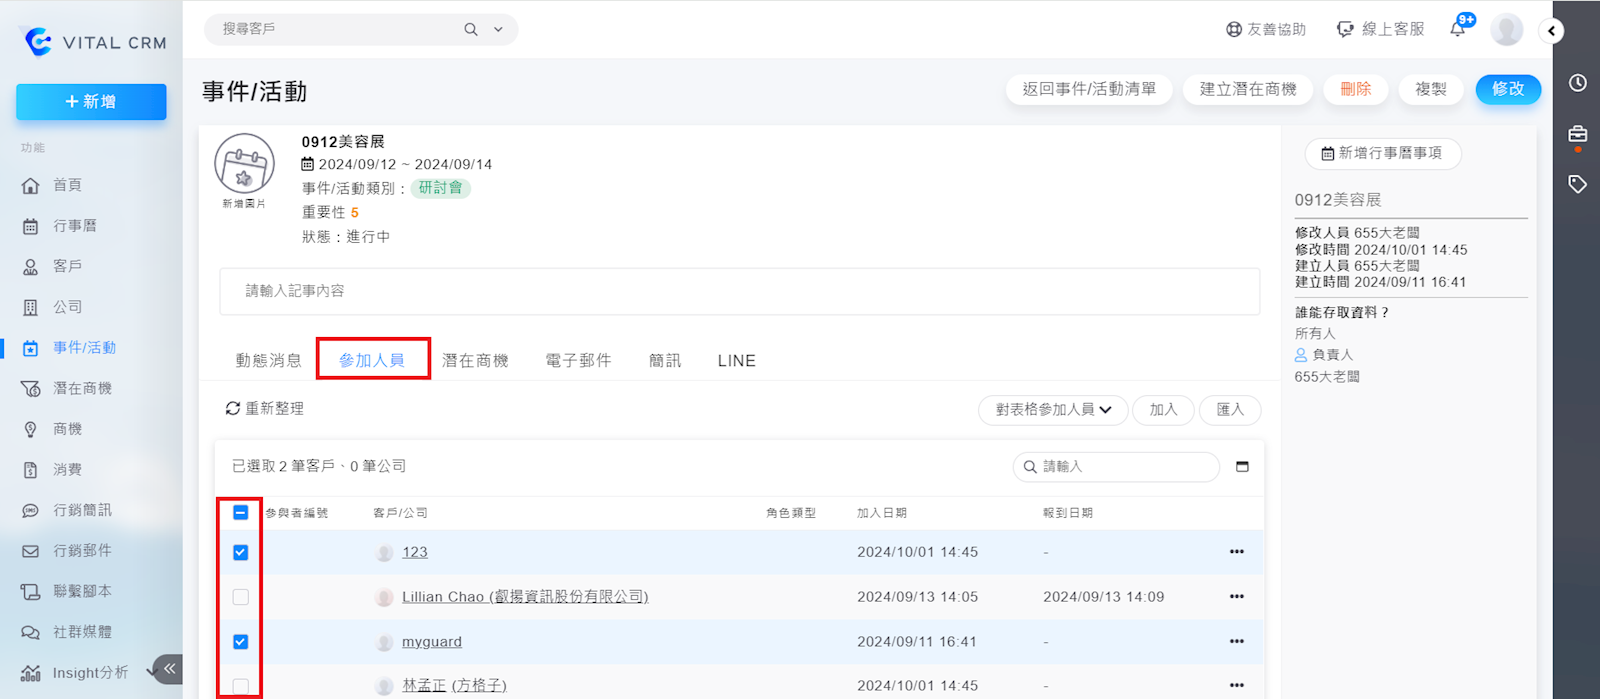Screen dimensions: 1600x699
Task: Collapse the right panel with arrow button
Action: [x=1551, y=31]
